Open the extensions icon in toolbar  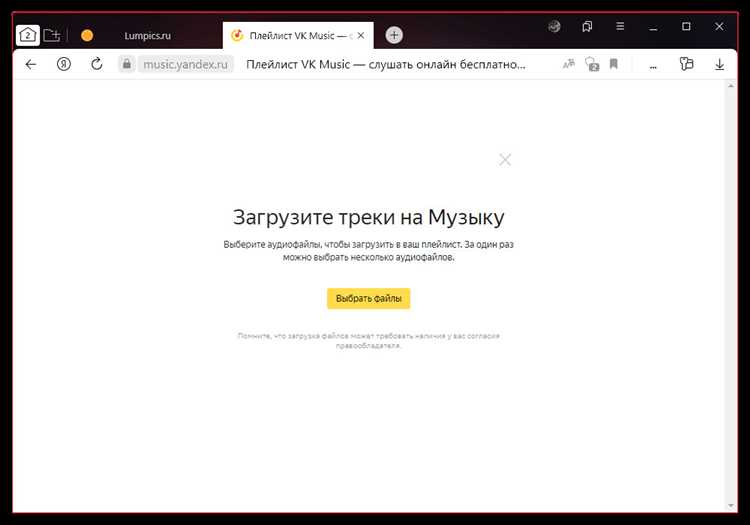click(x=686, y=64)
